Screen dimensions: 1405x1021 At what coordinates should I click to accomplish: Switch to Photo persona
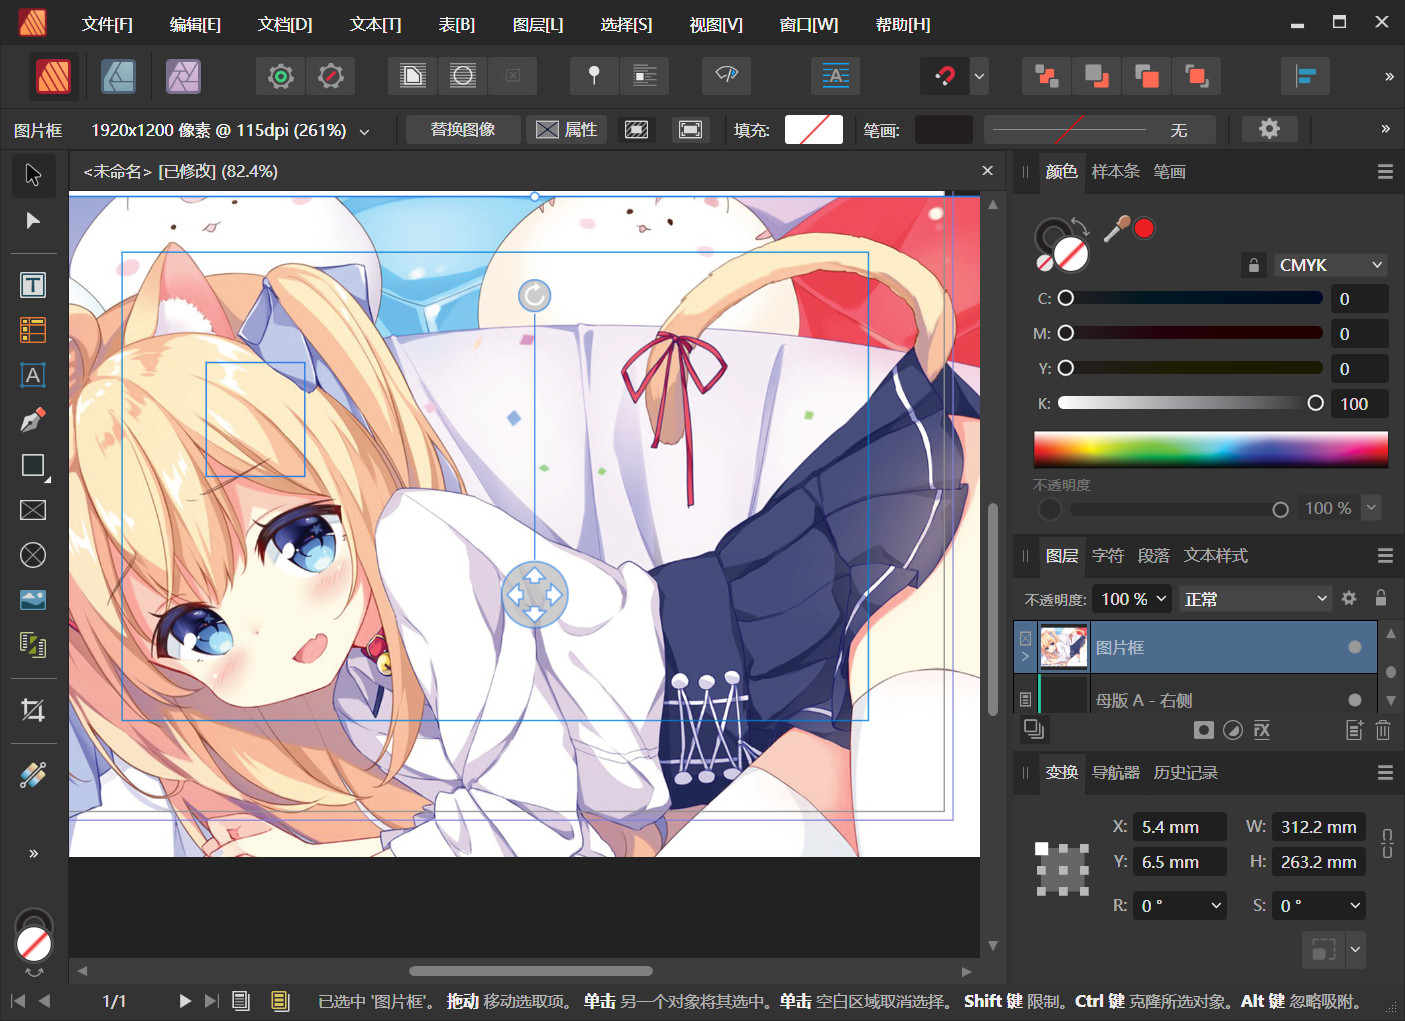pyautogui.click(x=183, y=76)
